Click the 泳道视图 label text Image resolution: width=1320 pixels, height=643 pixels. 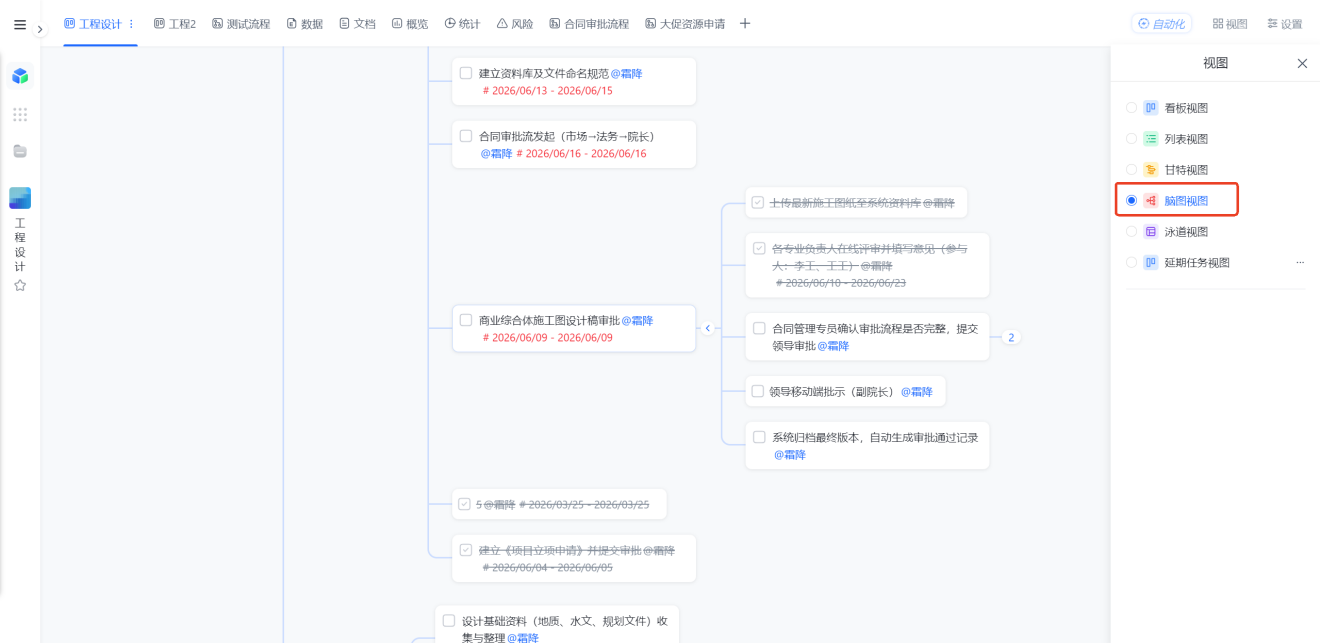(x=1186, y=232)
